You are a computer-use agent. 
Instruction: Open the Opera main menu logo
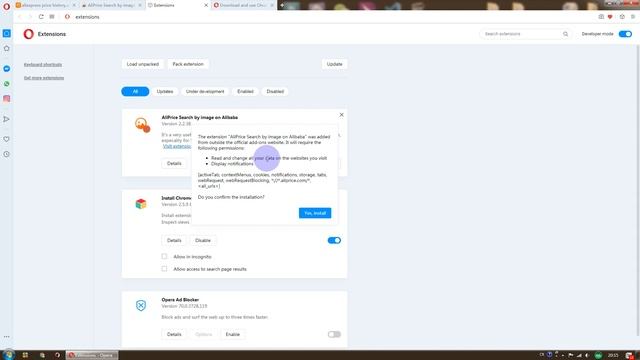pos(6,6)
